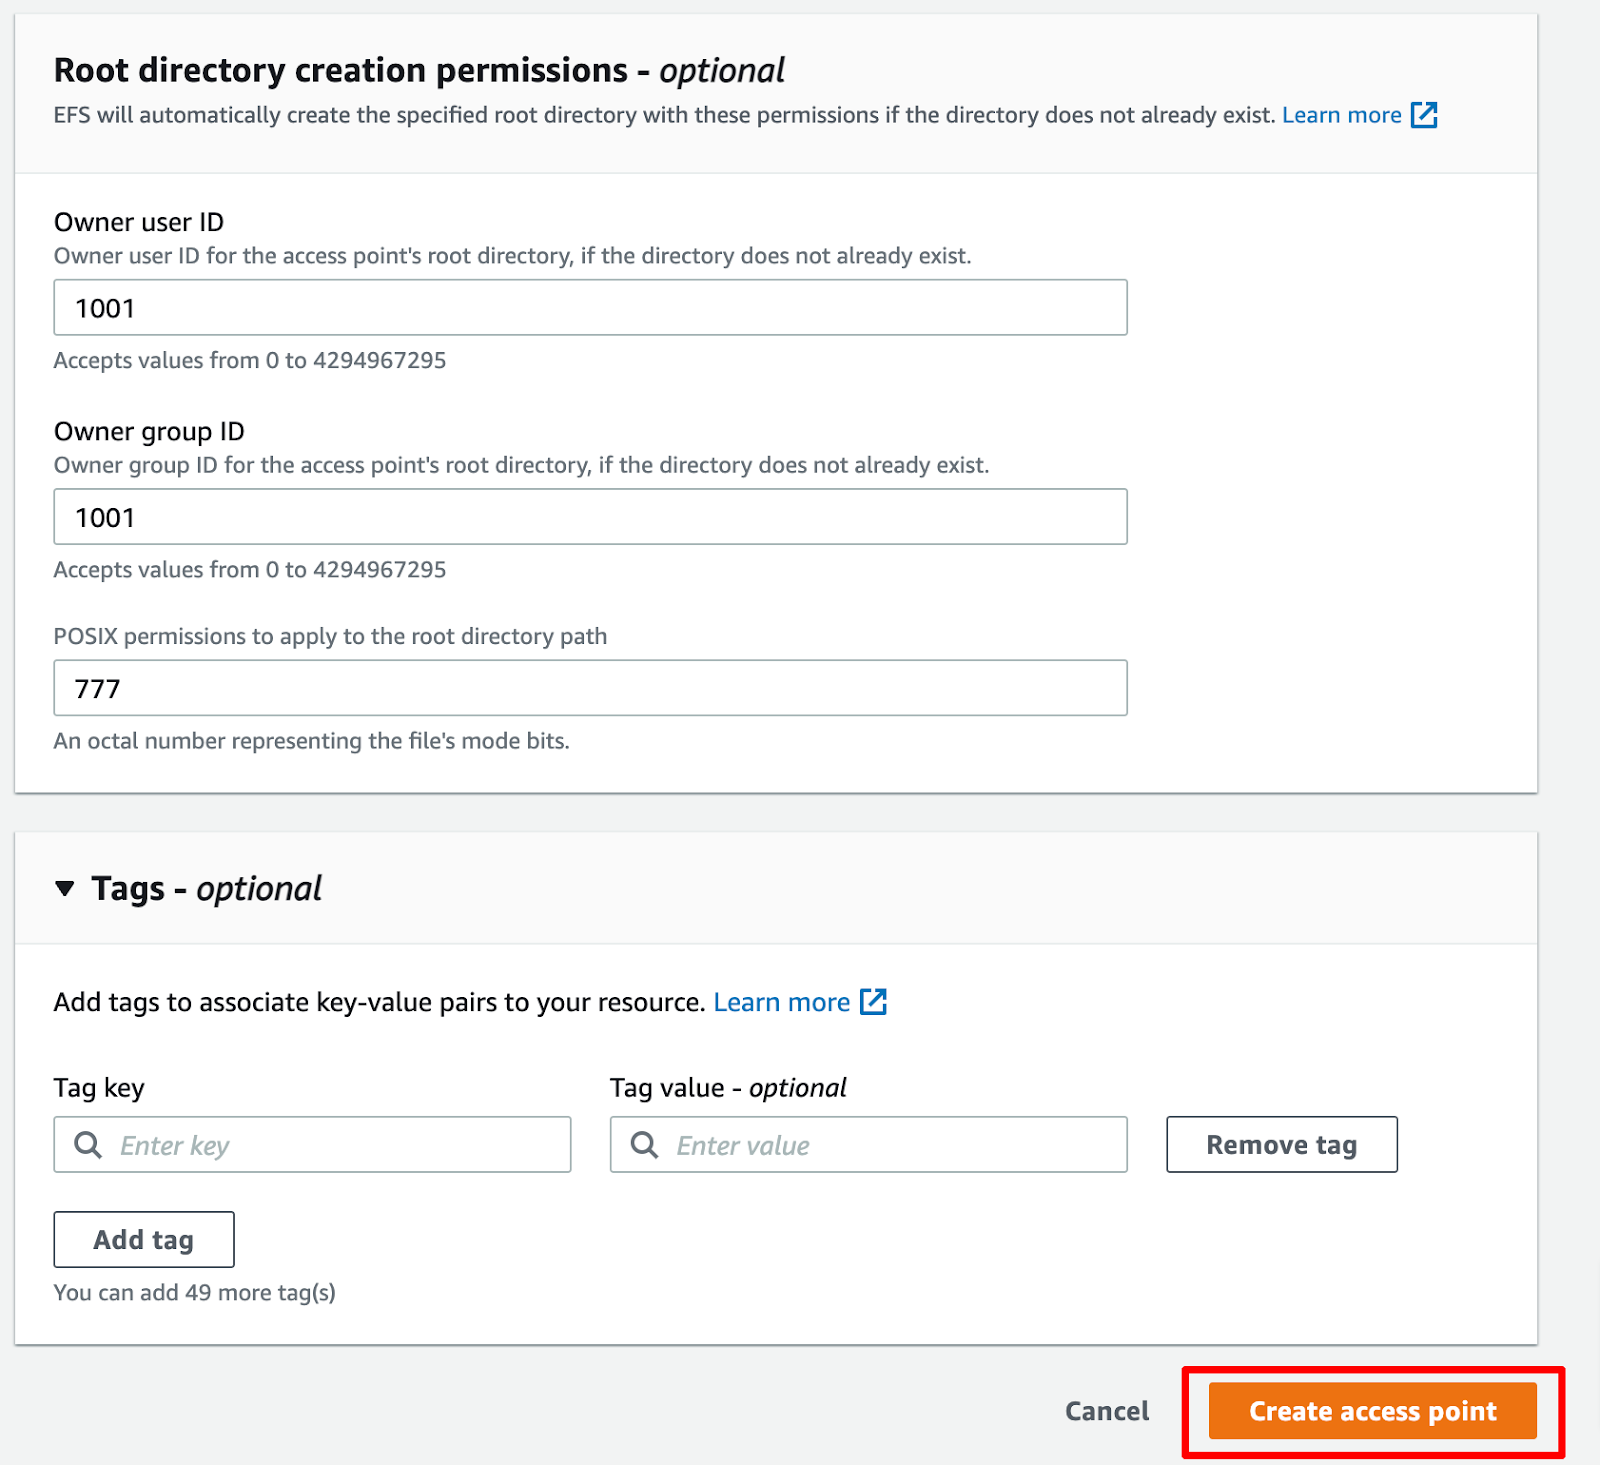Image resolution: width=1600 pixels, height=1465 pixels.
Task: Click 'Accepts values from 0 to 4294967295' under Owner group ID
Action: (250, 570)
